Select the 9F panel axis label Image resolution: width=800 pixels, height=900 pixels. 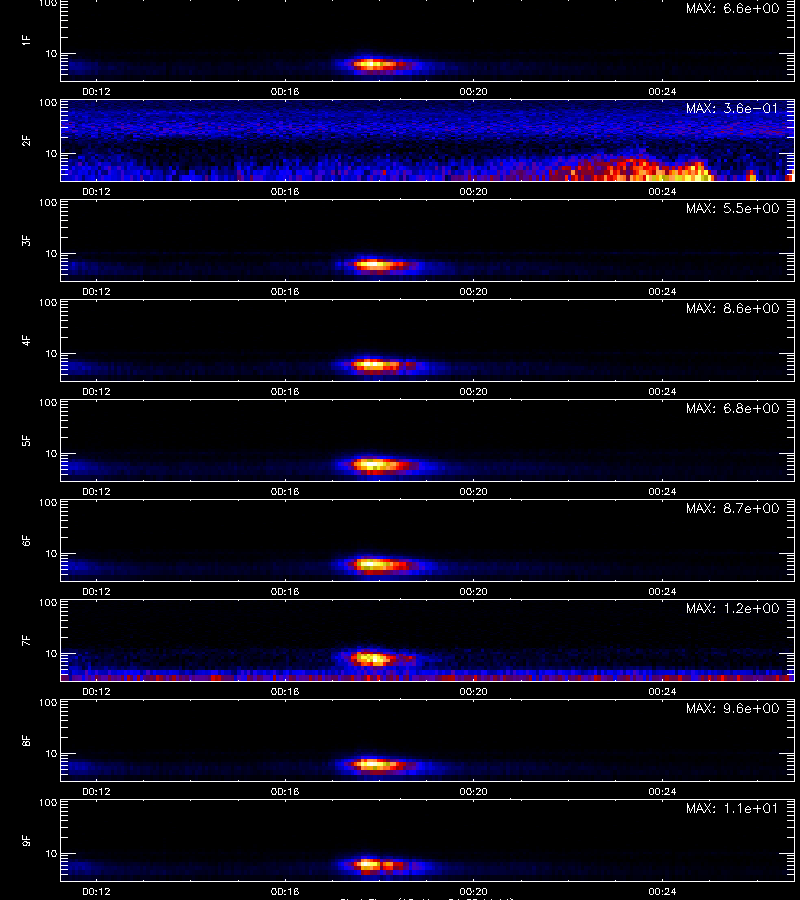coord(26,840)
